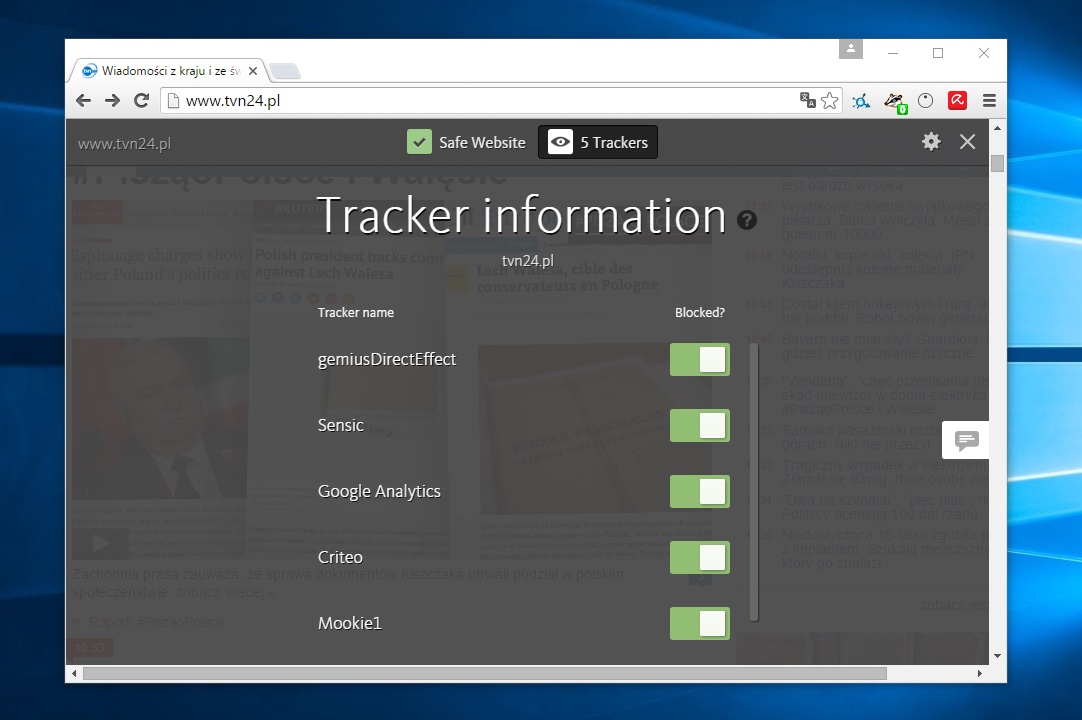Select the 5 Trackers tab
Image resolution: width=1082 pixels, height=720 pixels.
(598, 142)
